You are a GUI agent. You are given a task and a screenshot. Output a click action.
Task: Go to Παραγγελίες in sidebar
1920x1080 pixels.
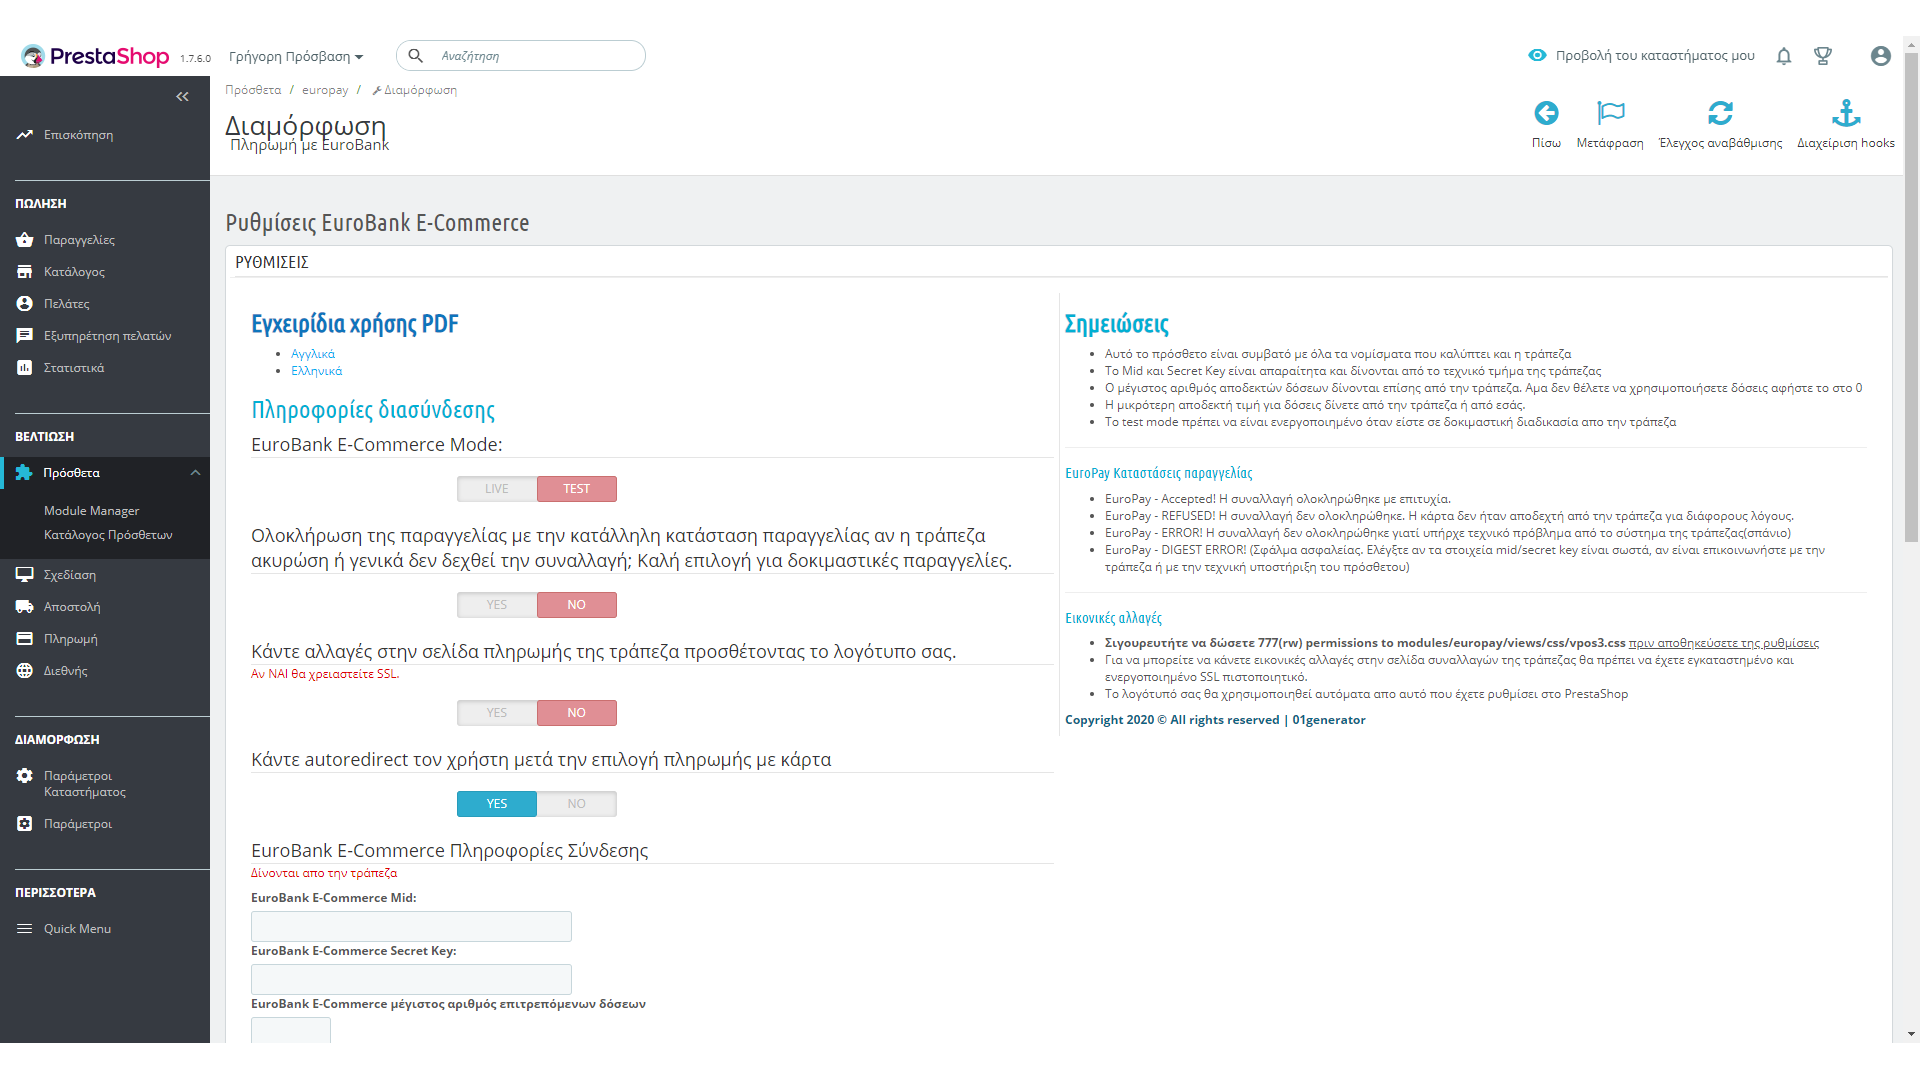click(x=79, y=240)
